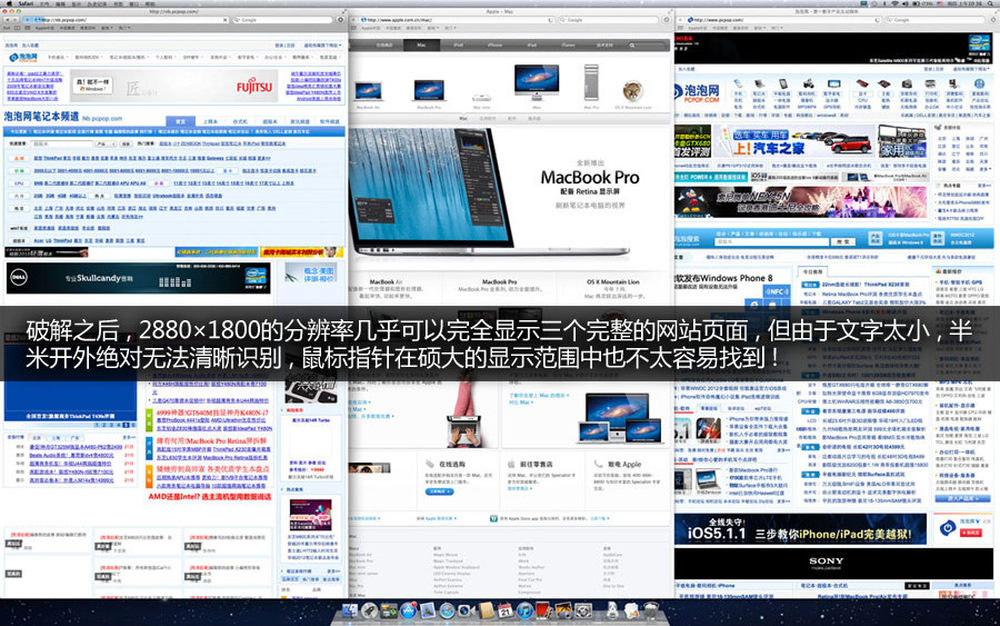Open the Calendar icon showing 21

(504, 611)
